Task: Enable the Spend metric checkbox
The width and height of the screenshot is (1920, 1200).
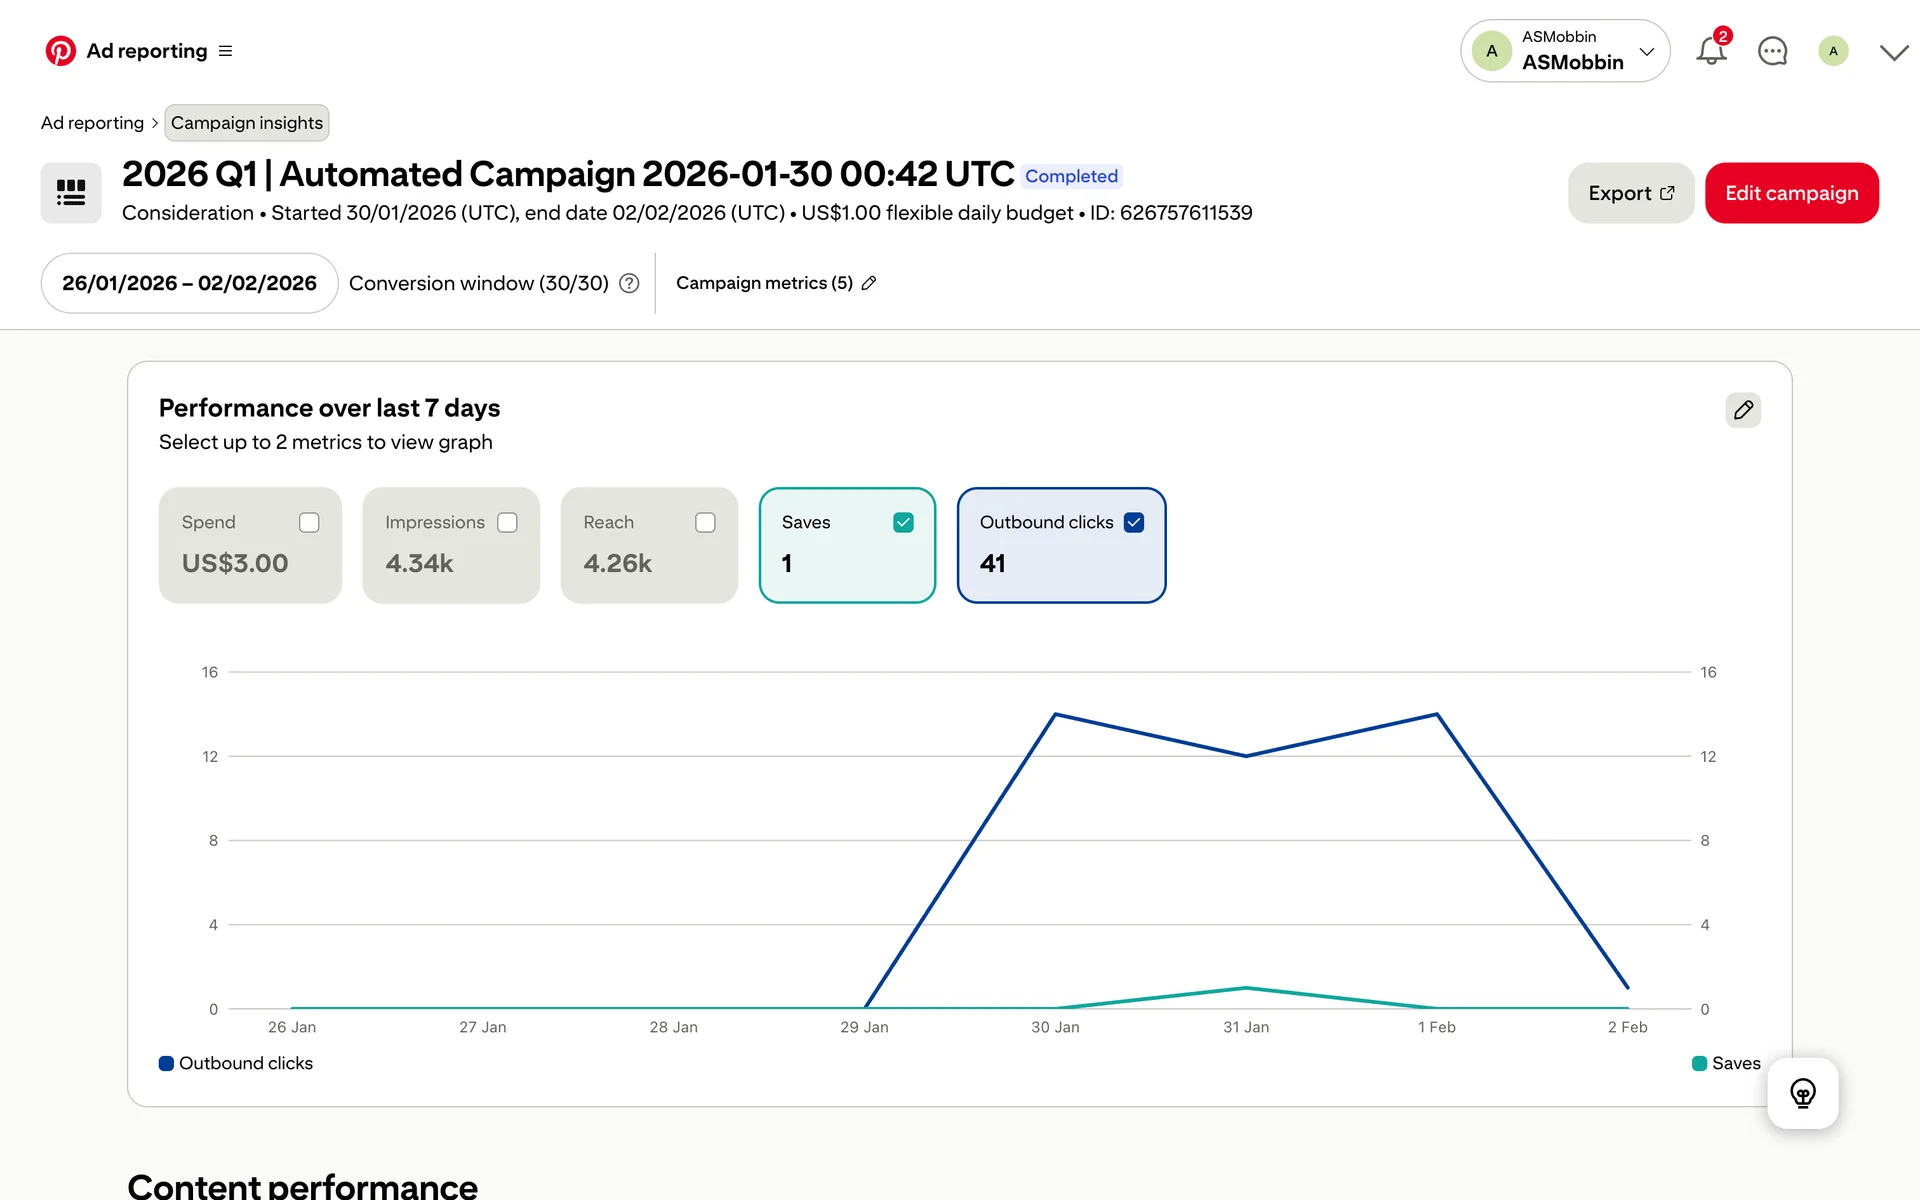Action: pyautogui.click(x=309, y=523)
